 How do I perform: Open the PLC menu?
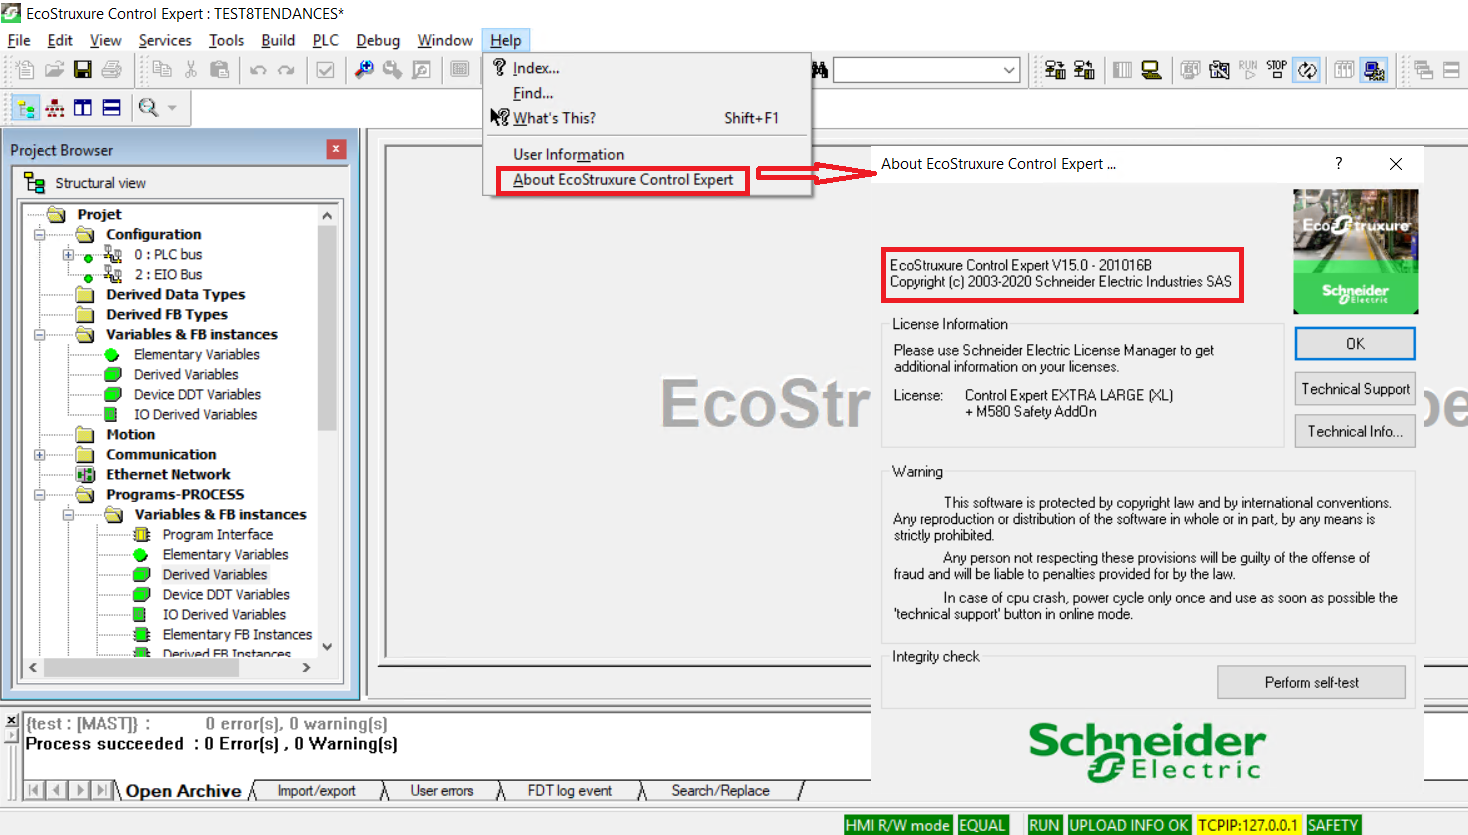[x=326, y=40]
